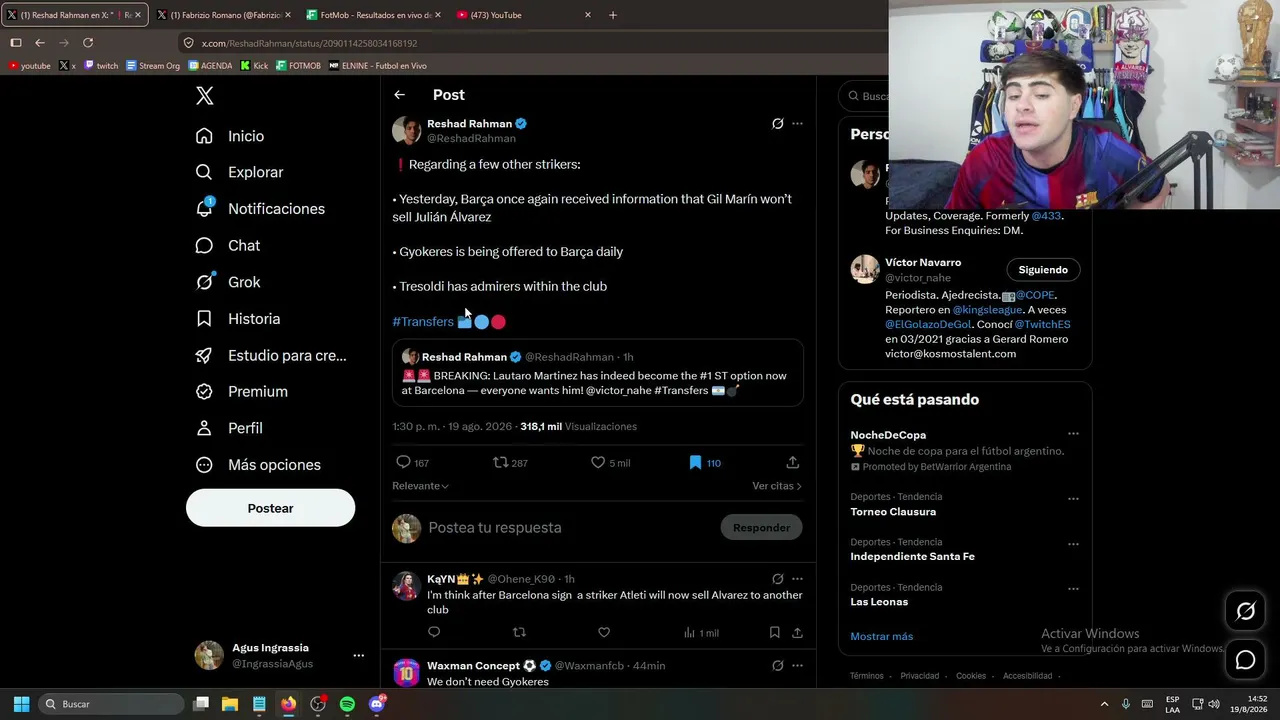Open the quoted Lautaro Martinez BREAKING post

598,373
